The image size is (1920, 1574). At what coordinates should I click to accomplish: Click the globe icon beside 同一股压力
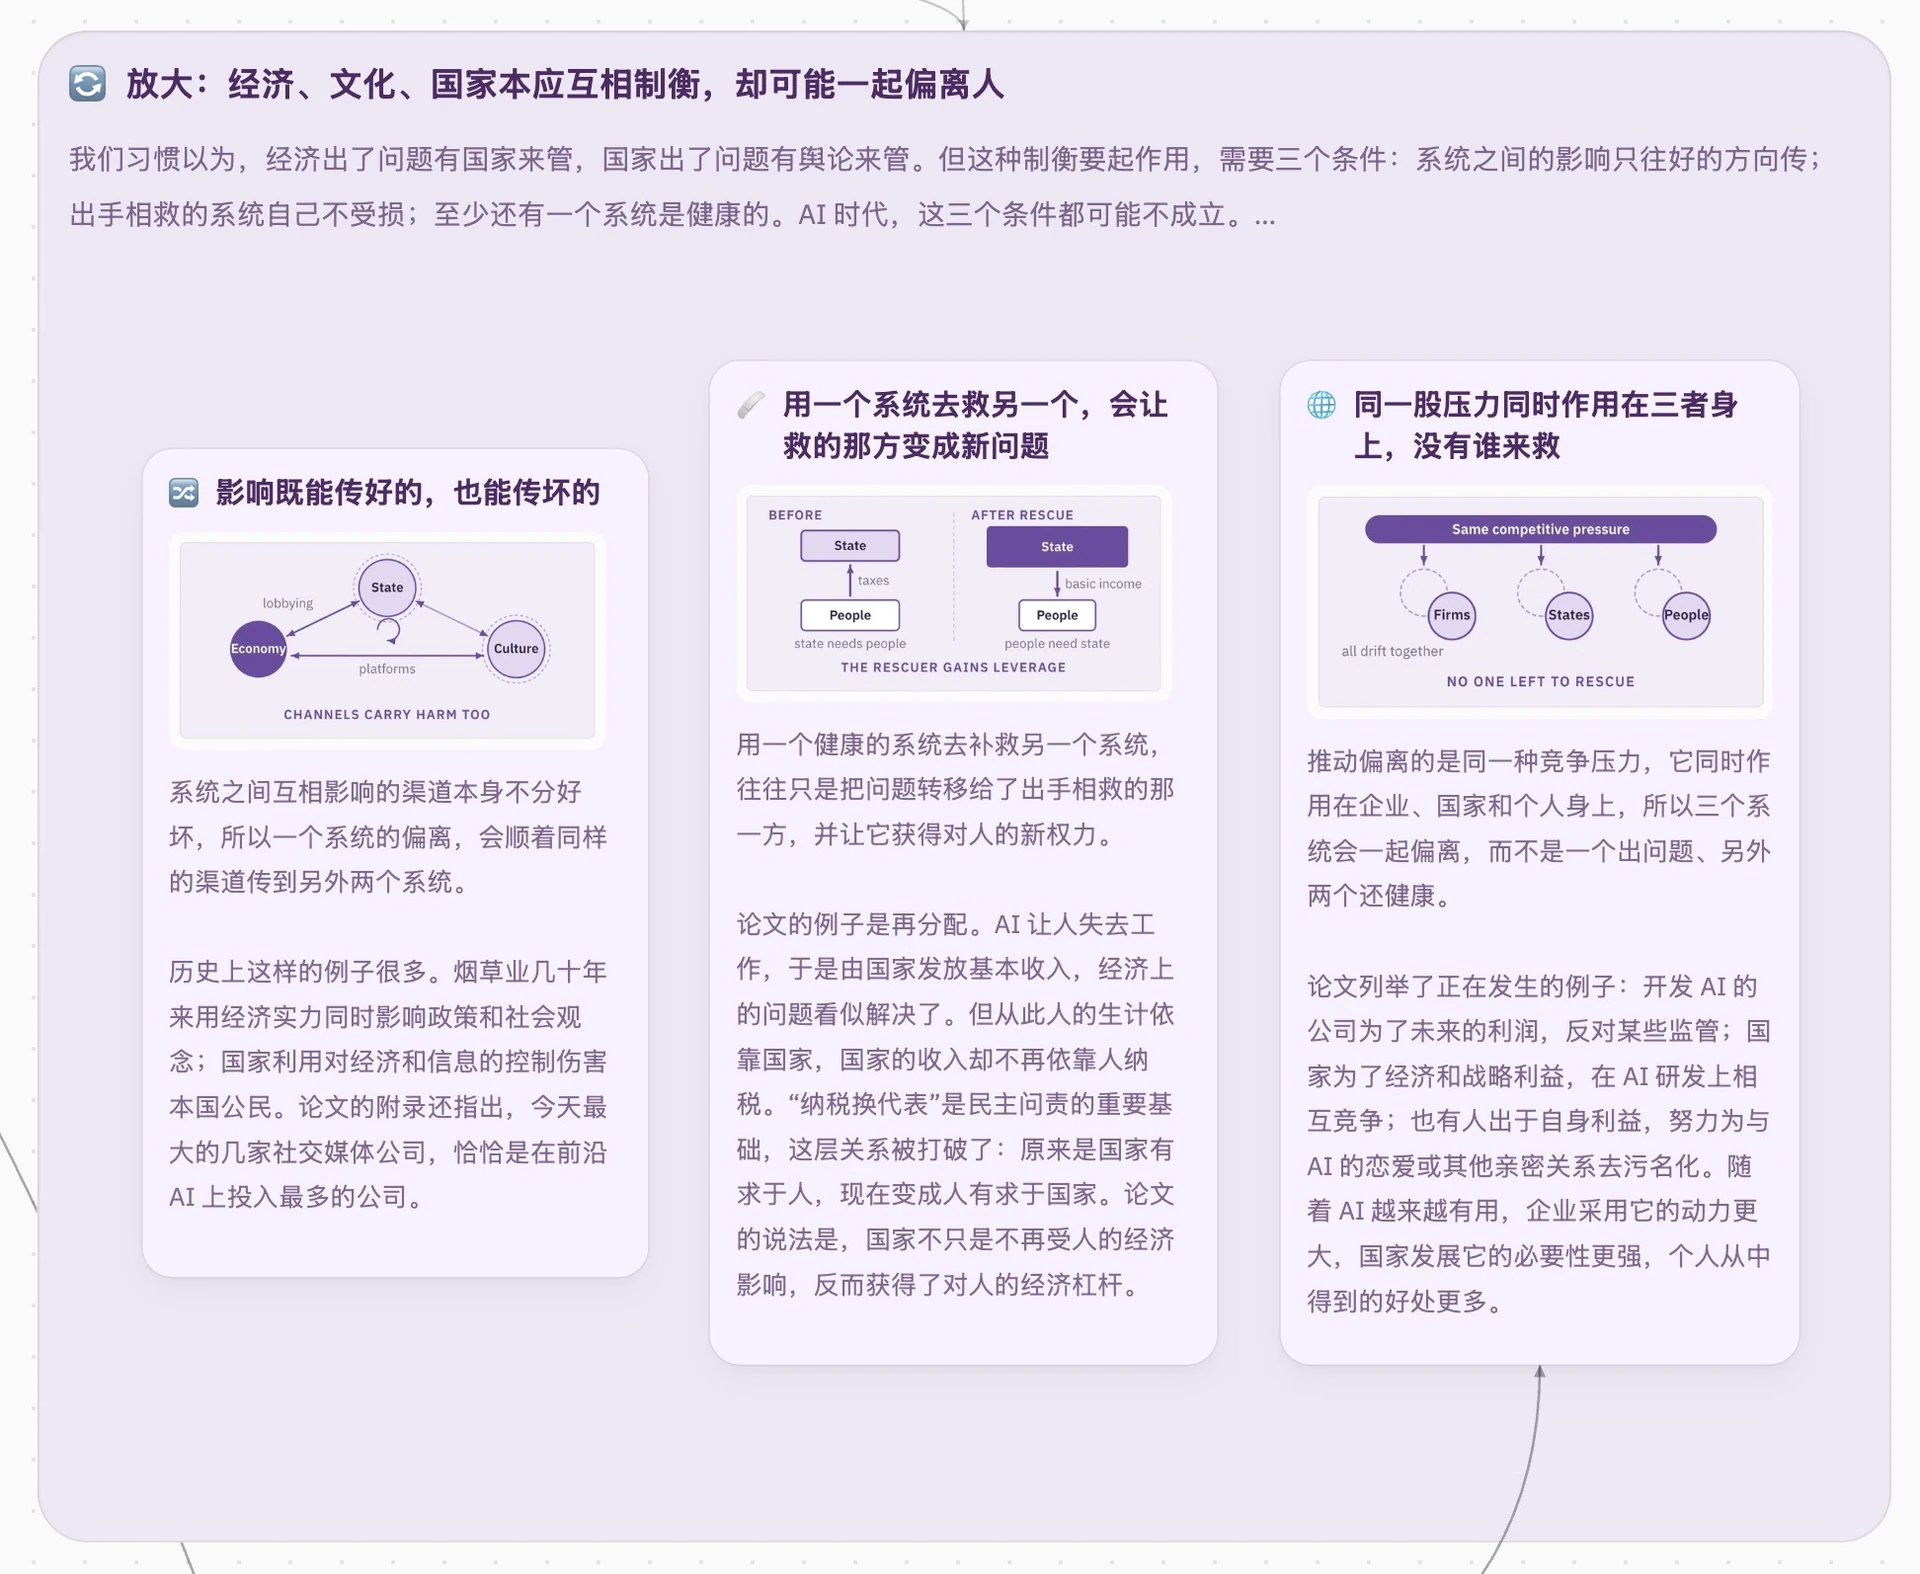(1322, 405)
